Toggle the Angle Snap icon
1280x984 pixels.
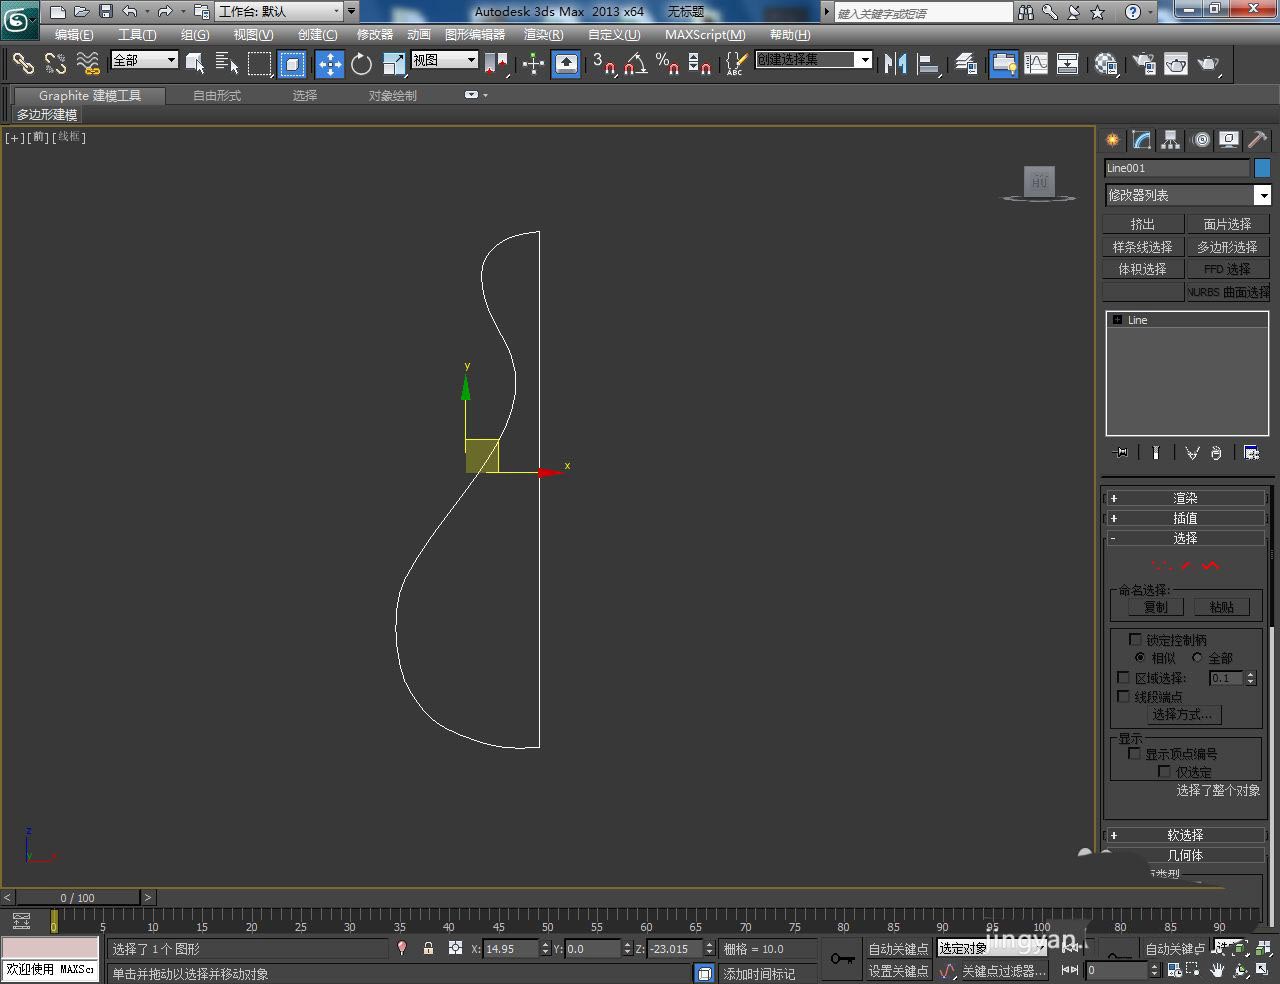click(x=635, y=64)
